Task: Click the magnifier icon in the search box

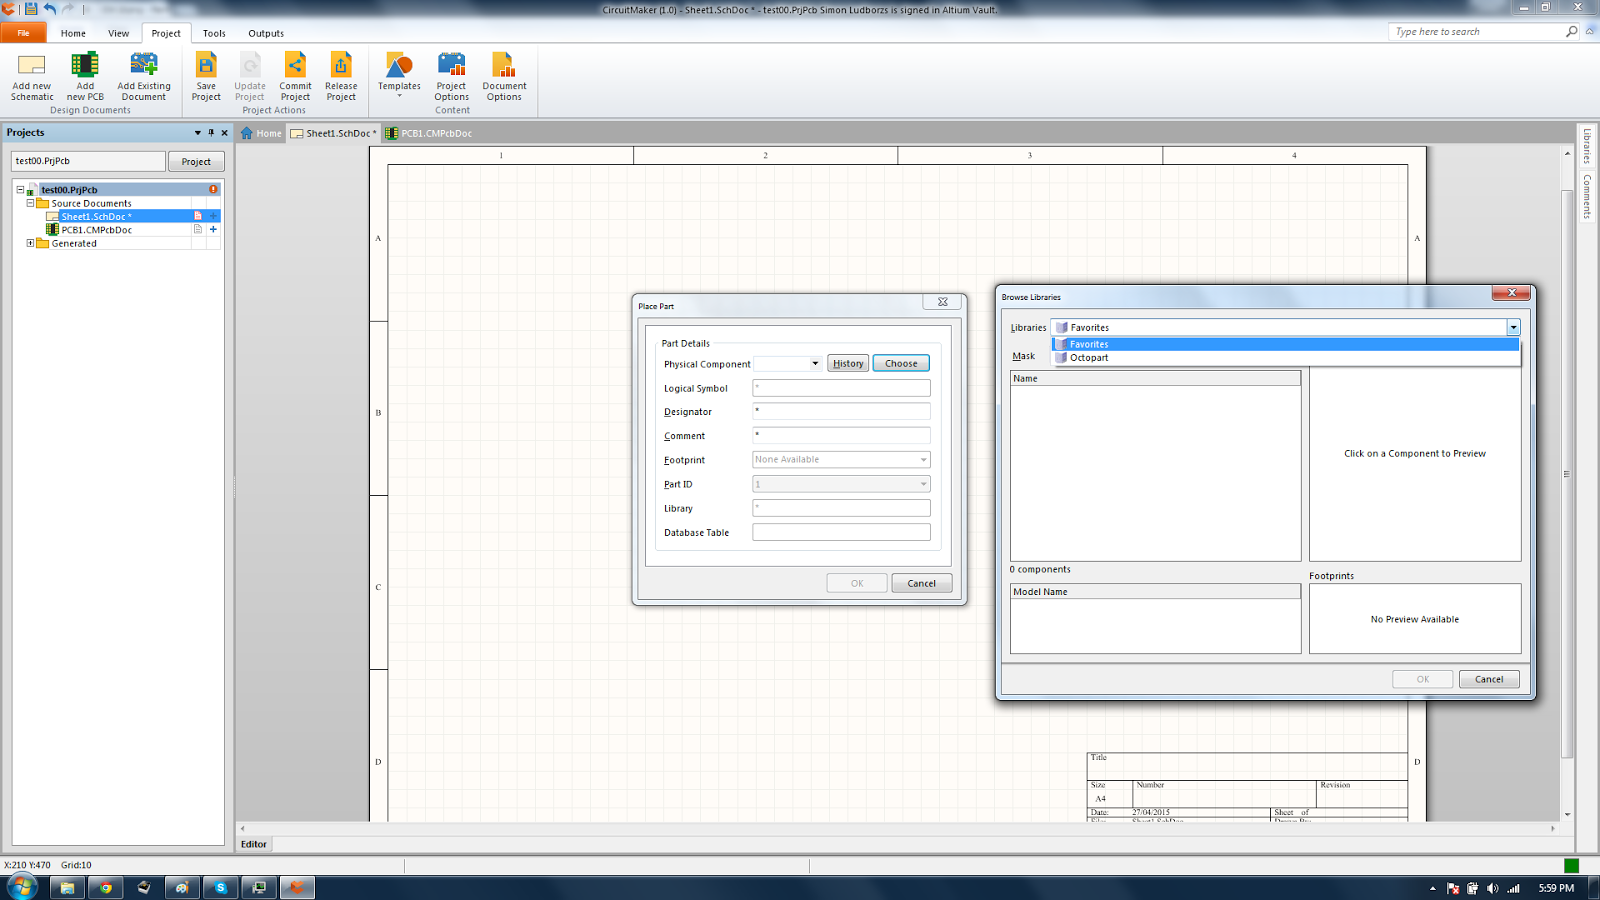Action: [1571, 32]
